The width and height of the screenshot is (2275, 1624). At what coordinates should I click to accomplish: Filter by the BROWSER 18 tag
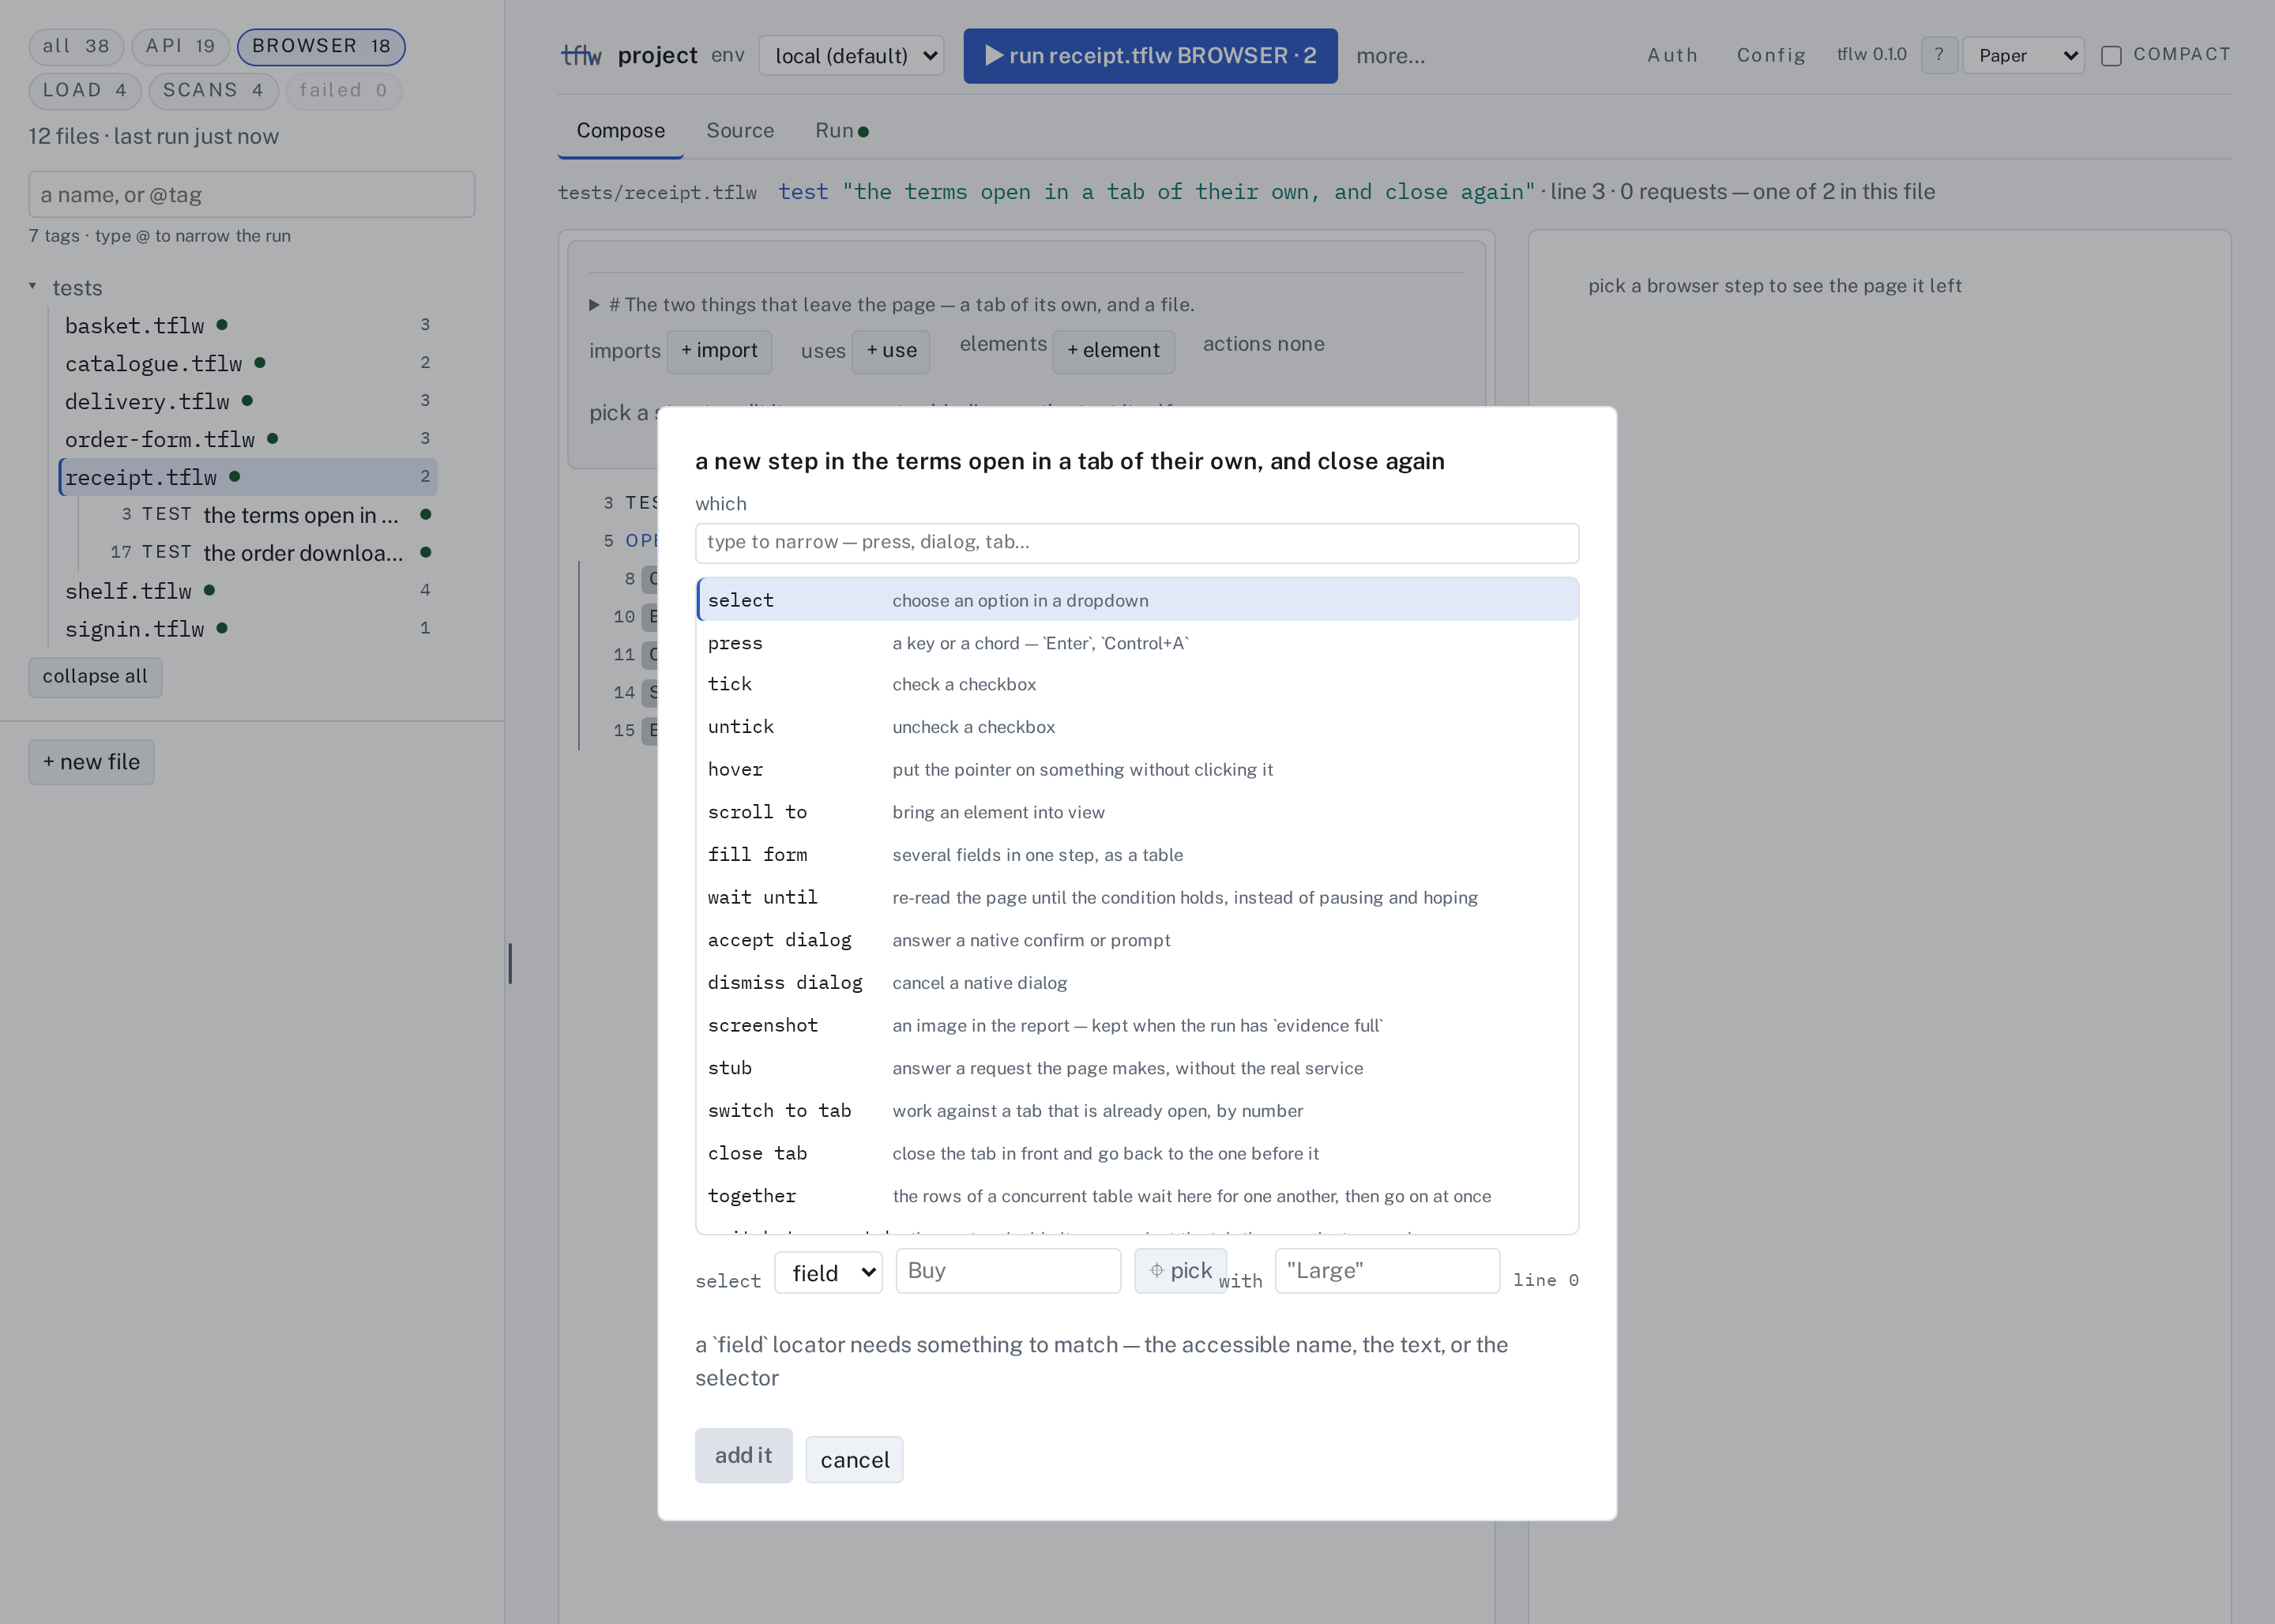(321, 46)
